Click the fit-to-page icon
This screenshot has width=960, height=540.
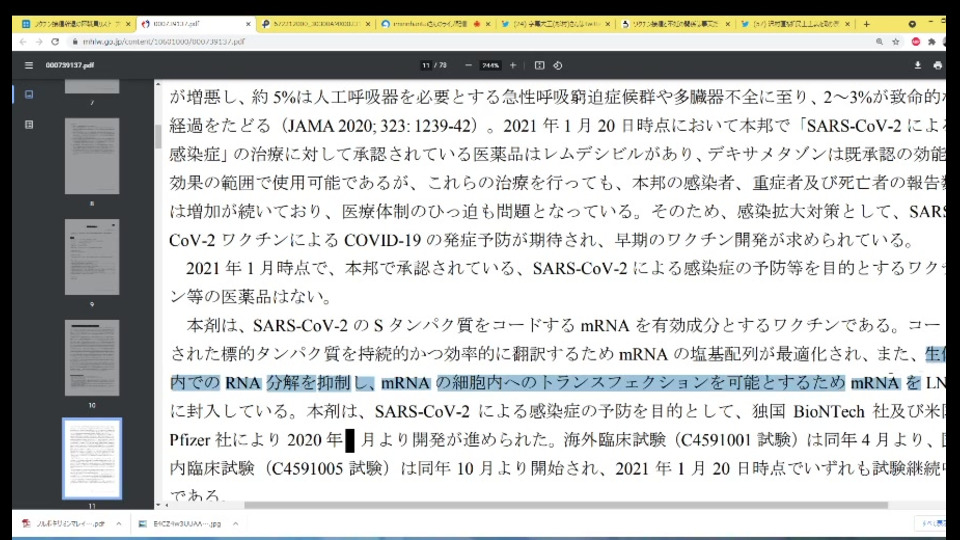click(x=539, y=65)
